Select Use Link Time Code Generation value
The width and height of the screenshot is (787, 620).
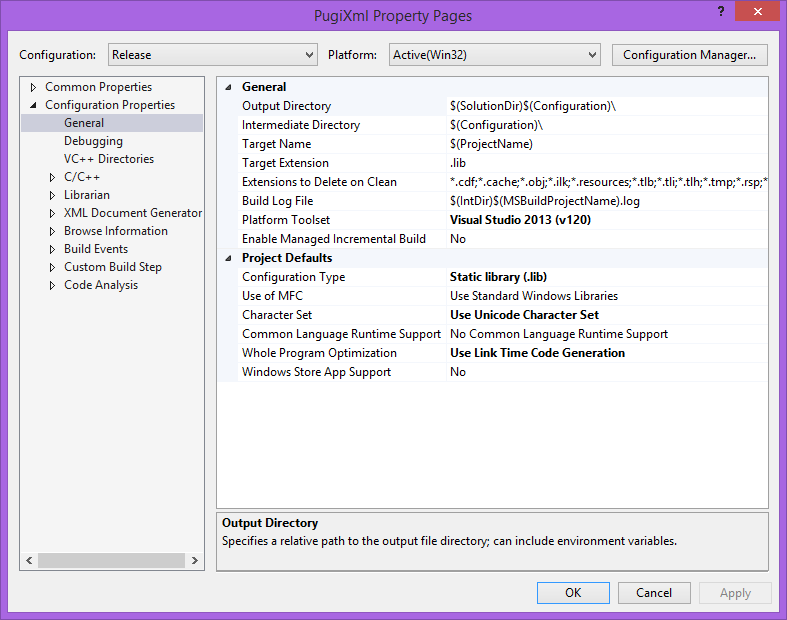[607, 353]
